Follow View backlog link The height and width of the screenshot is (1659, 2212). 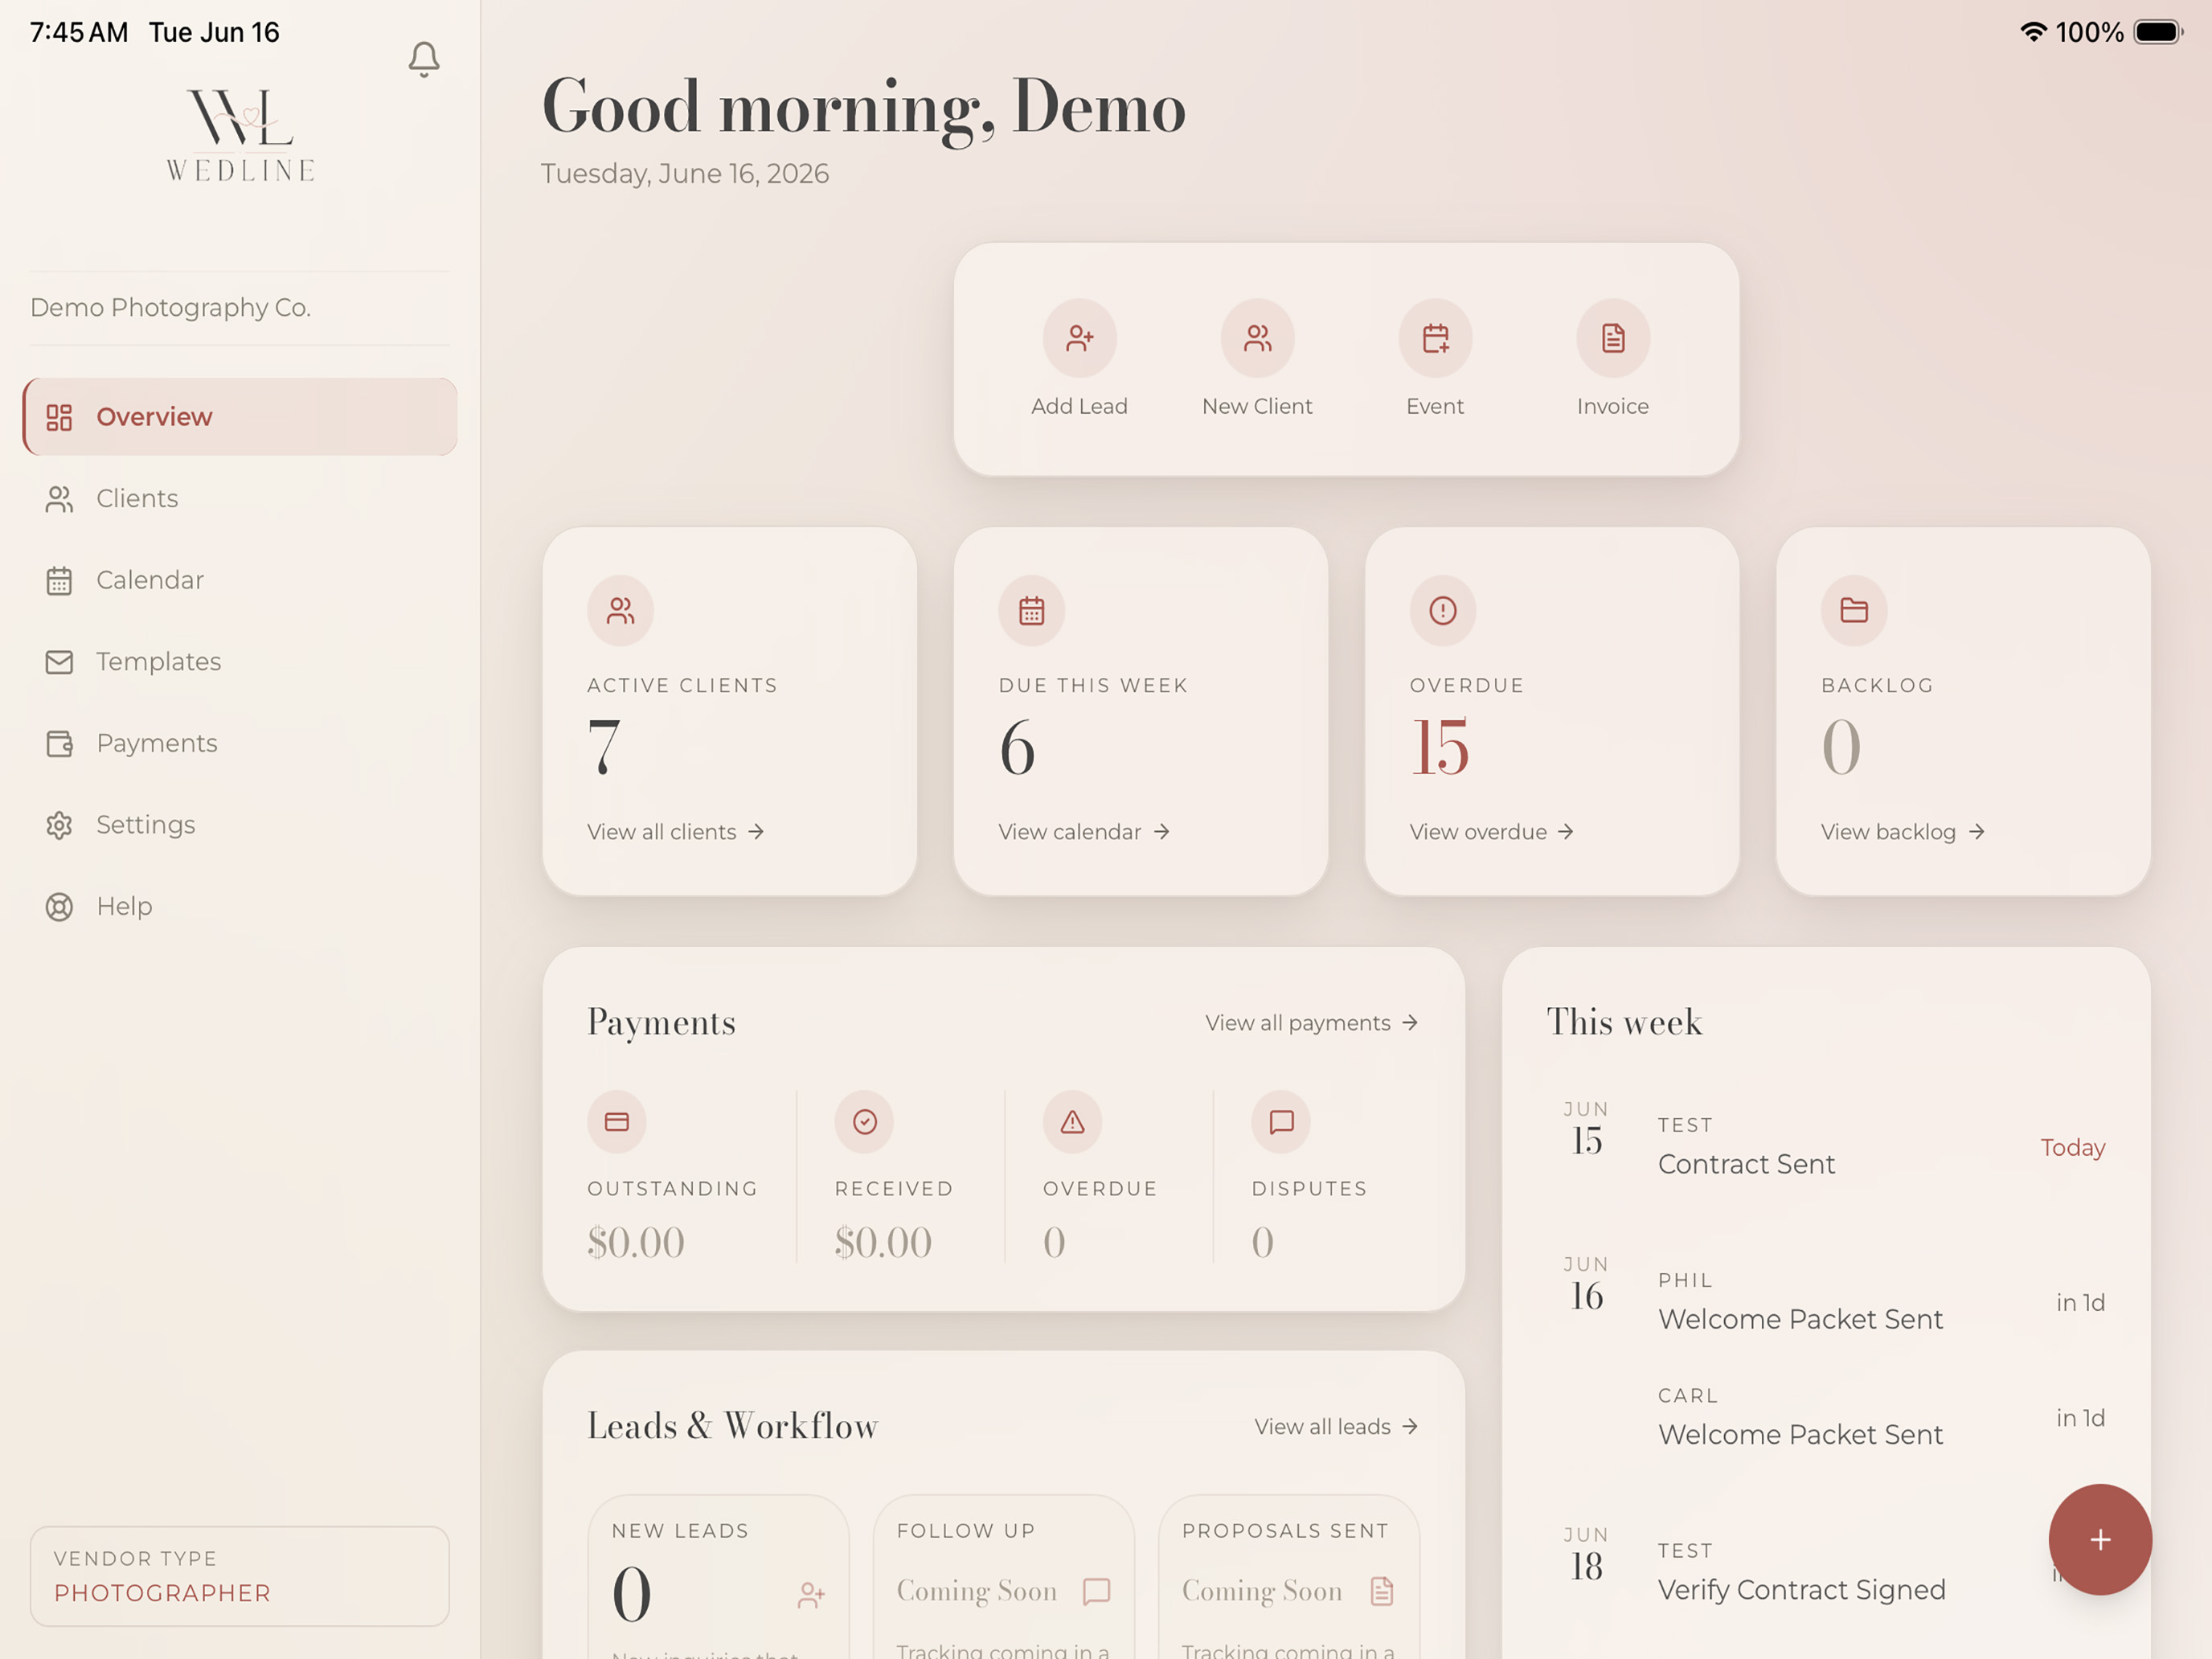point(1903,832)
